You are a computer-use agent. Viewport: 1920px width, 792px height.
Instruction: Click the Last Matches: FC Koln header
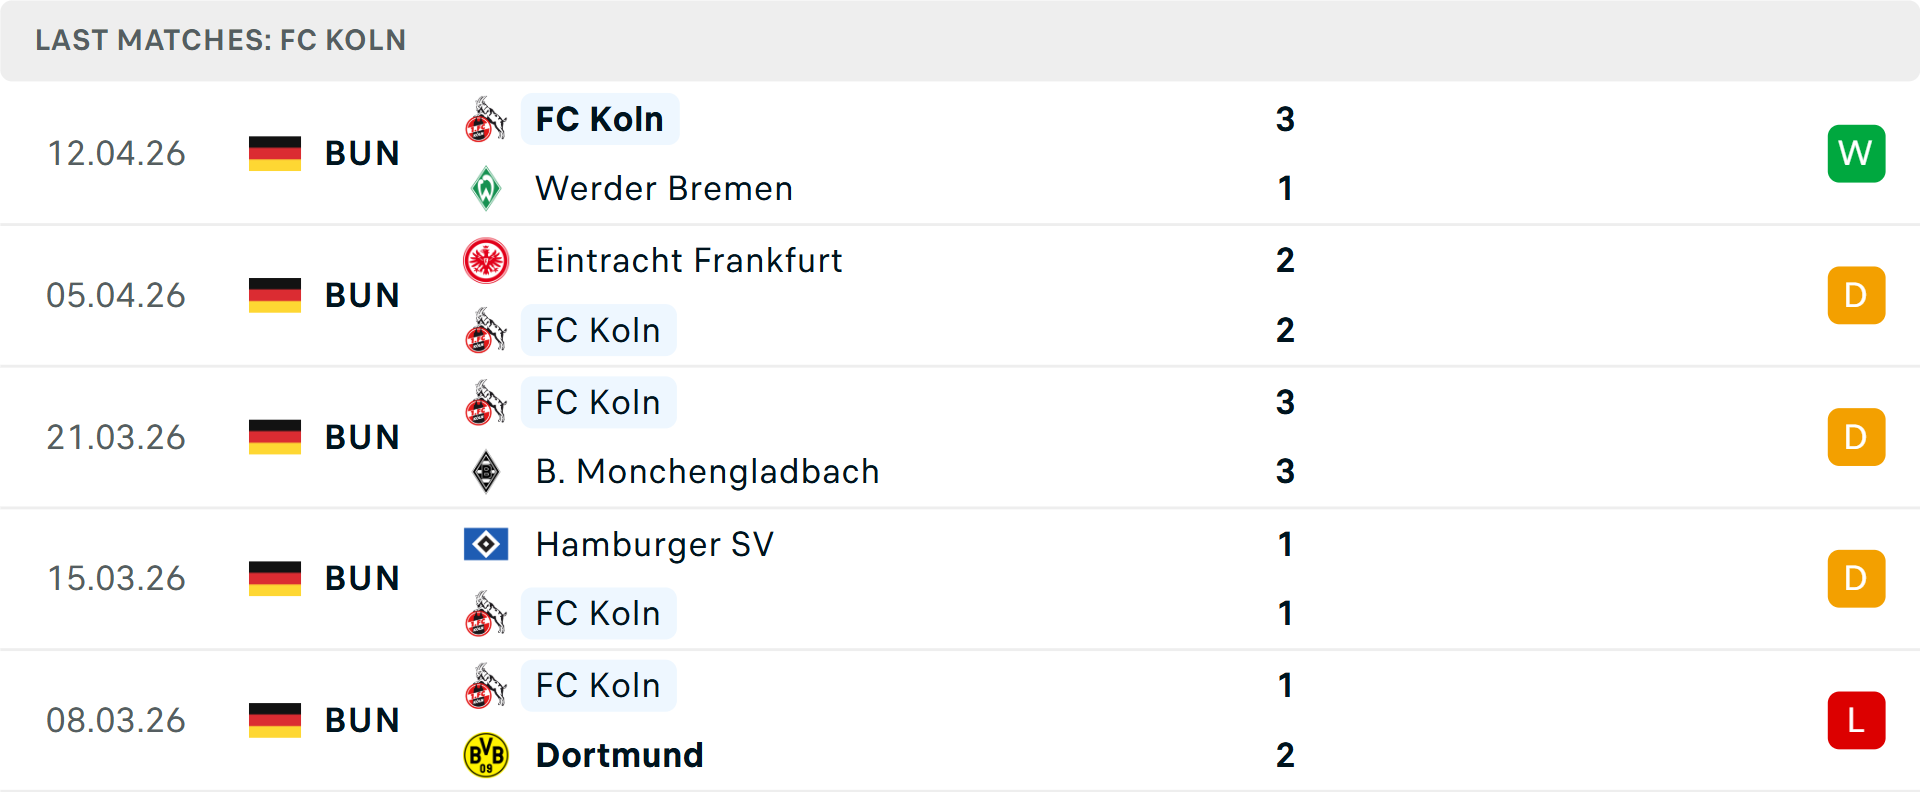click(x=221, y=40)
